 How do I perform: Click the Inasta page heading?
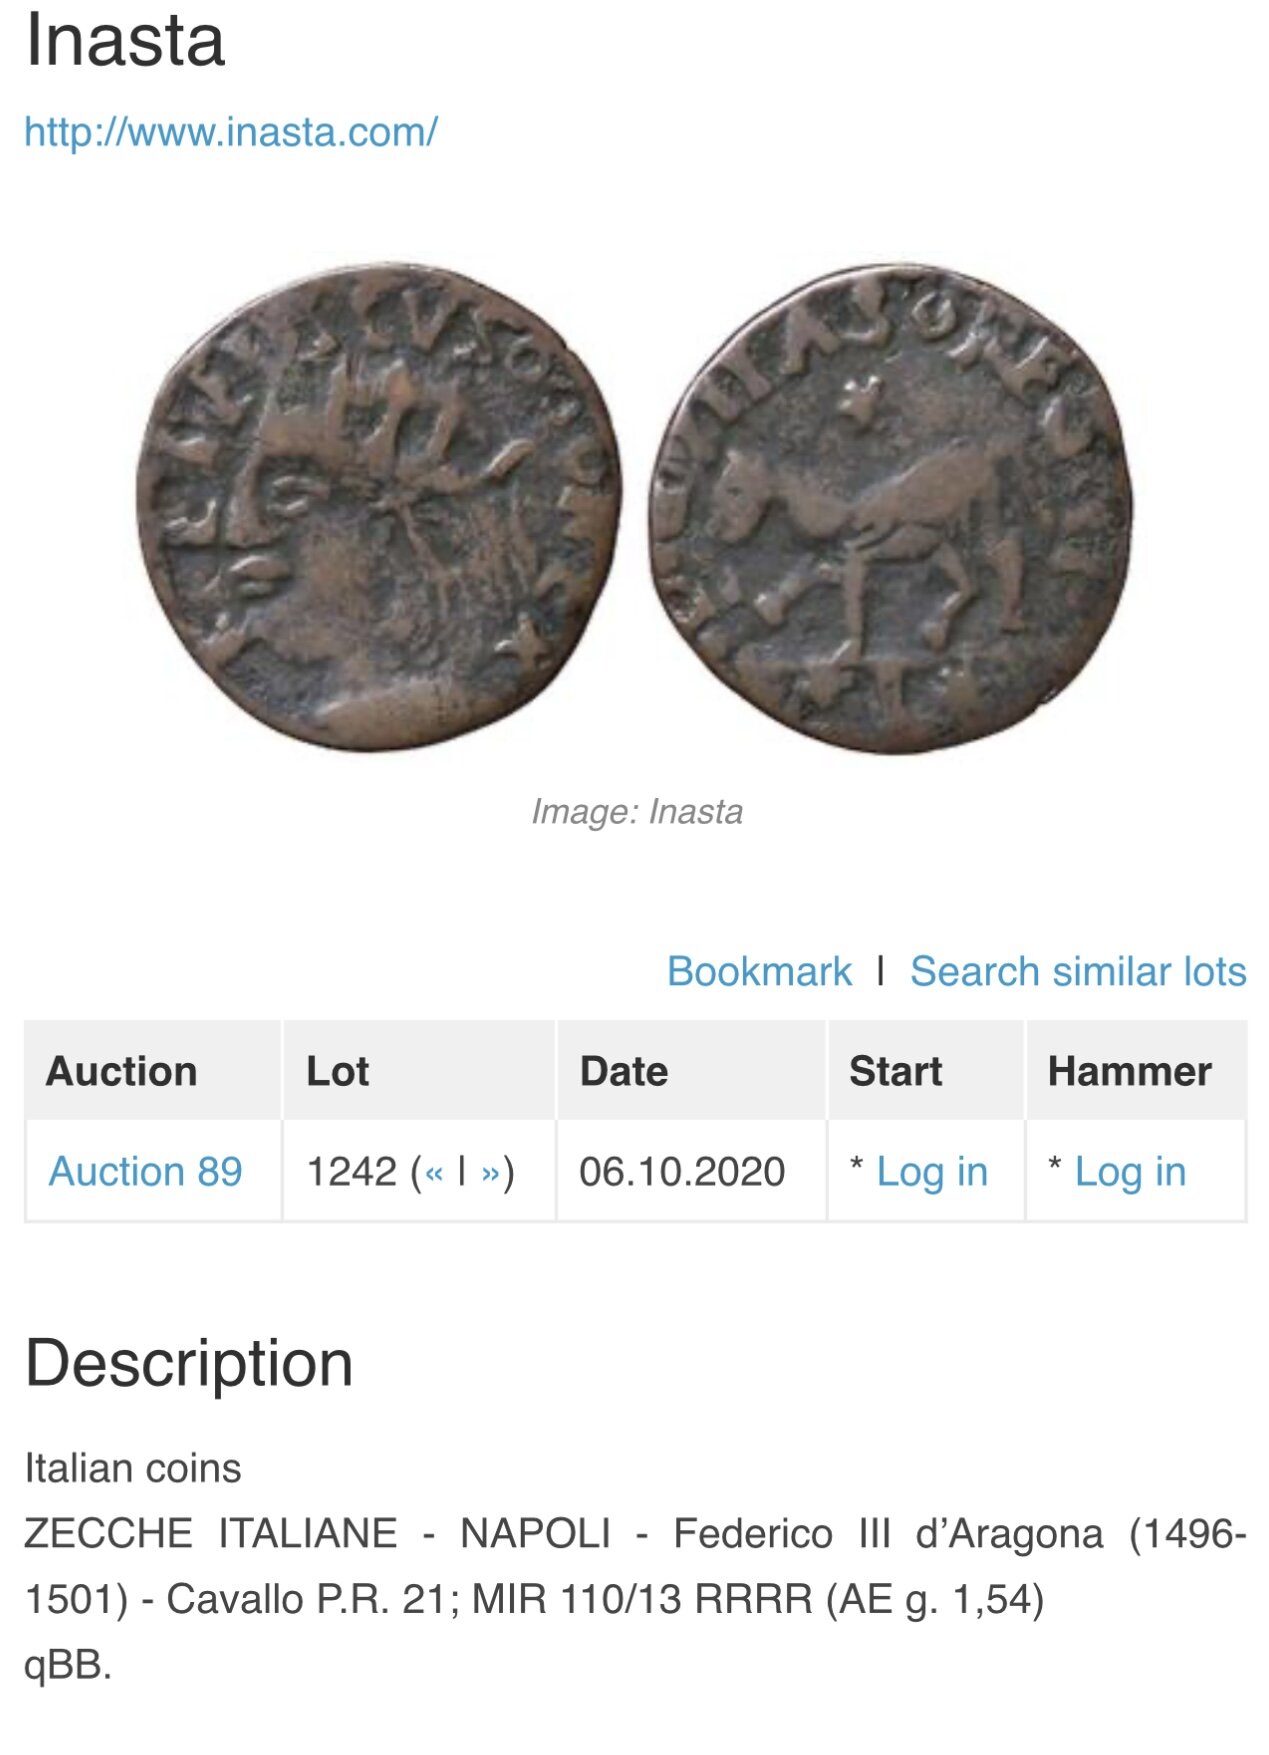(125, 40)
